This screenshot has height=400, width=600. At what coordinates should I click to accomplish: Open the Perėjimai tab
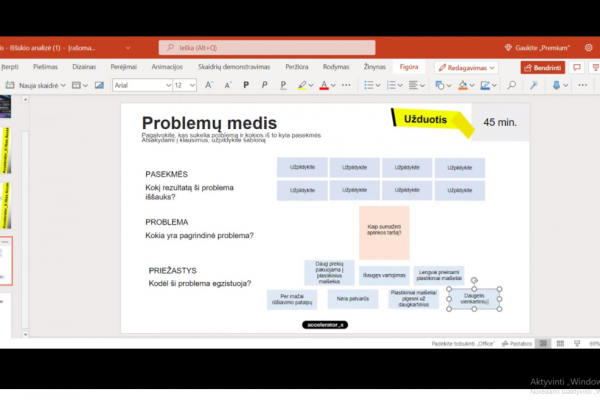coord(124,67)
